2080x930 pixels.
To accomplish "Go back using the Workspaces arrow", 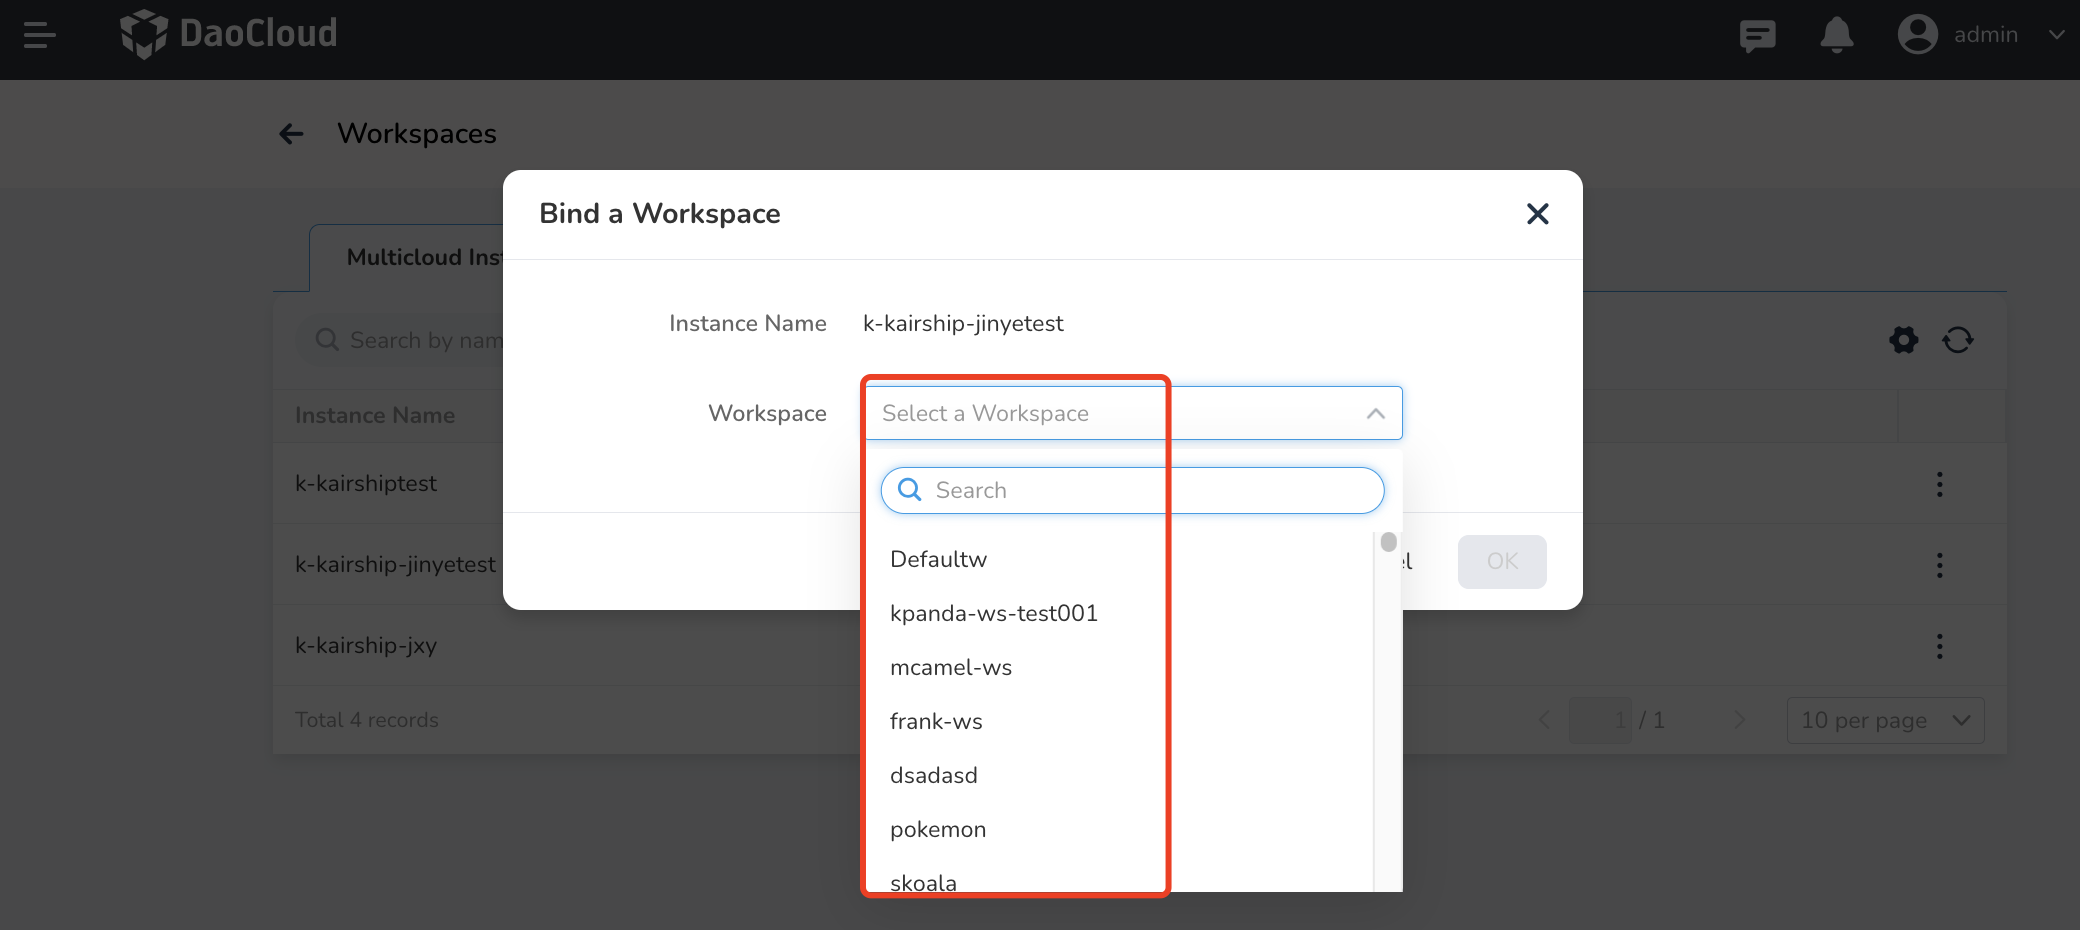I will pyautogui.click(x=291, y=134).
